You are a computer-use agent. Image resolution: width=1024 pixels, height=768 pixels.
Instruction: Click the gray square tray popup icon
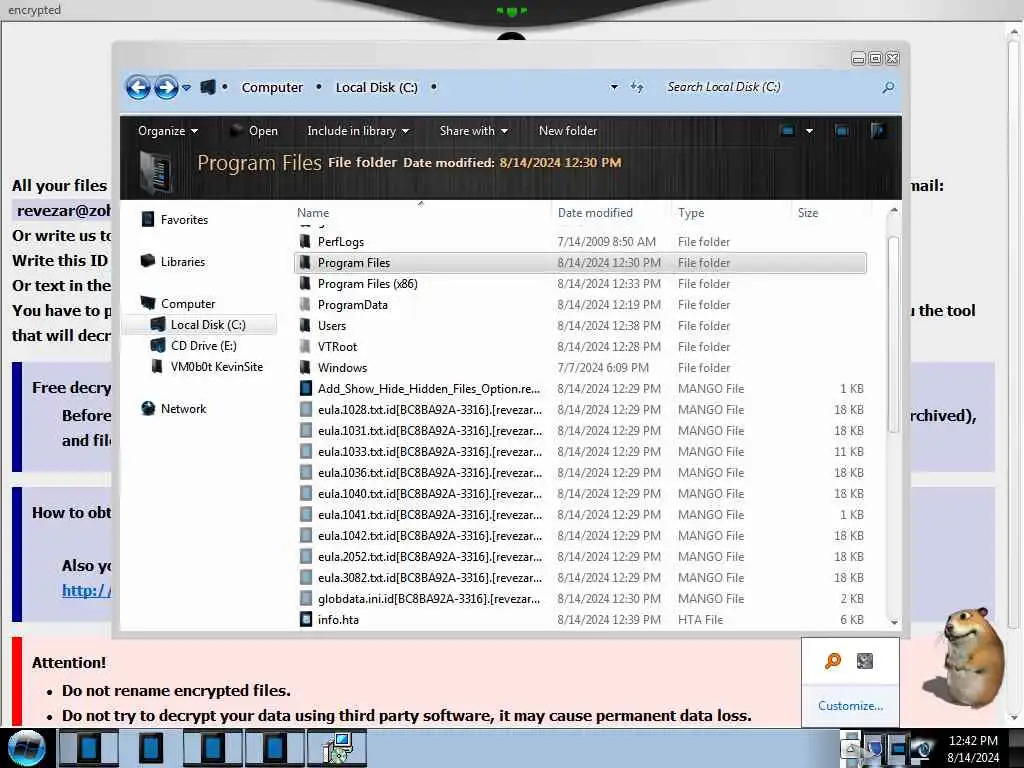[865, 661]
